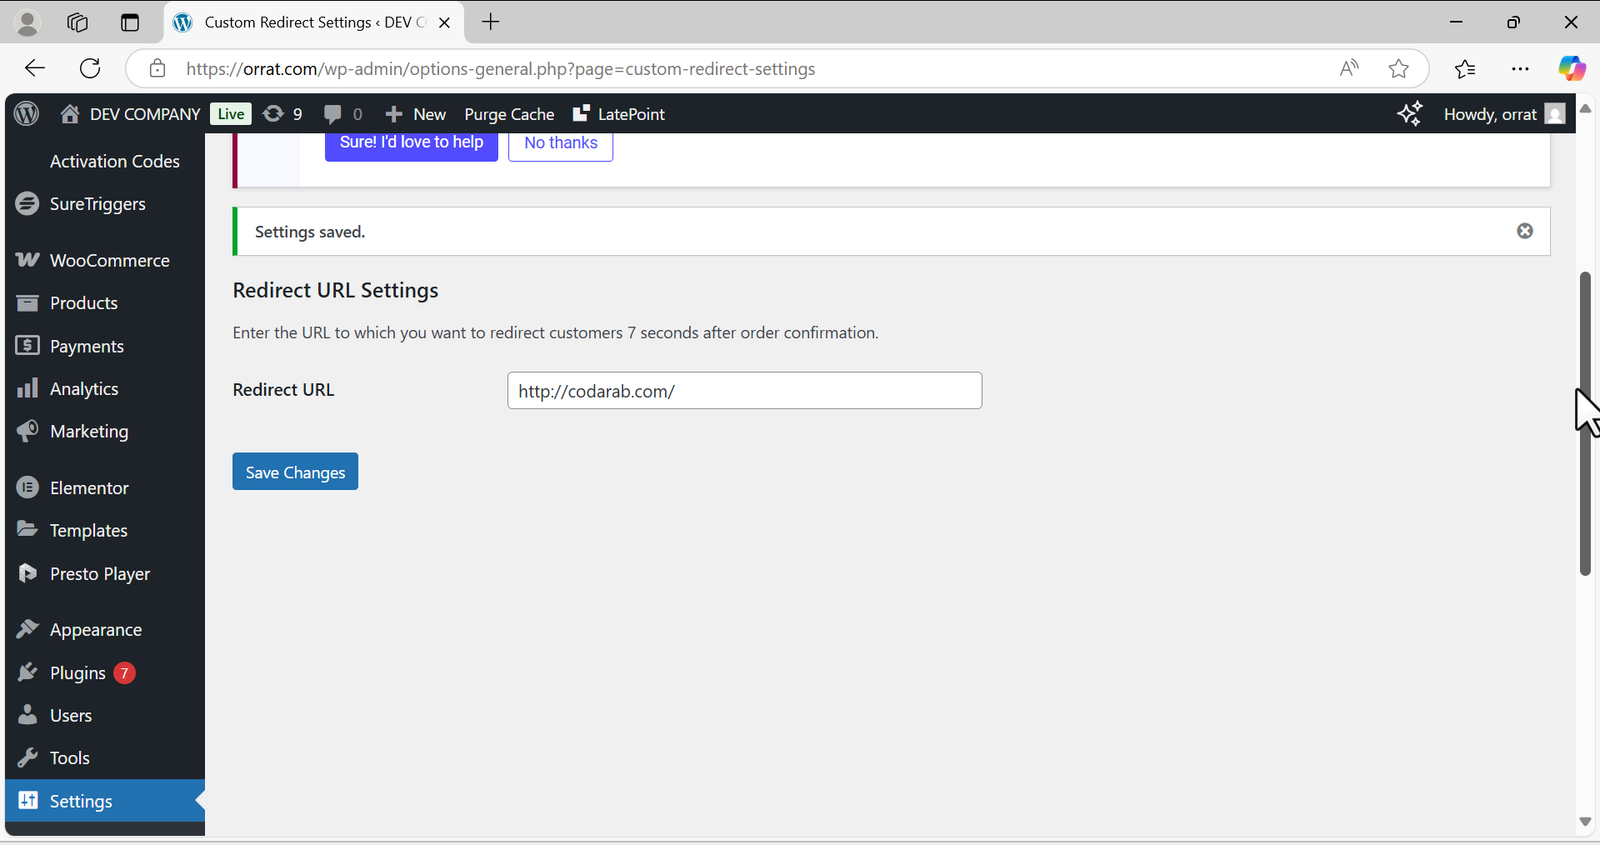
Task: Click Purge Cache in admin bar
Action: 509,114
